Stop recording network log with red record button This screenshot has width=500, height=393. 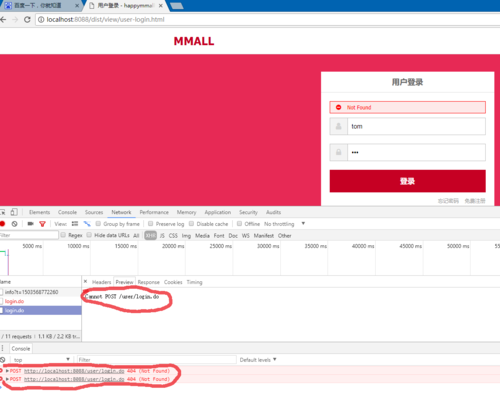(3, 224)
